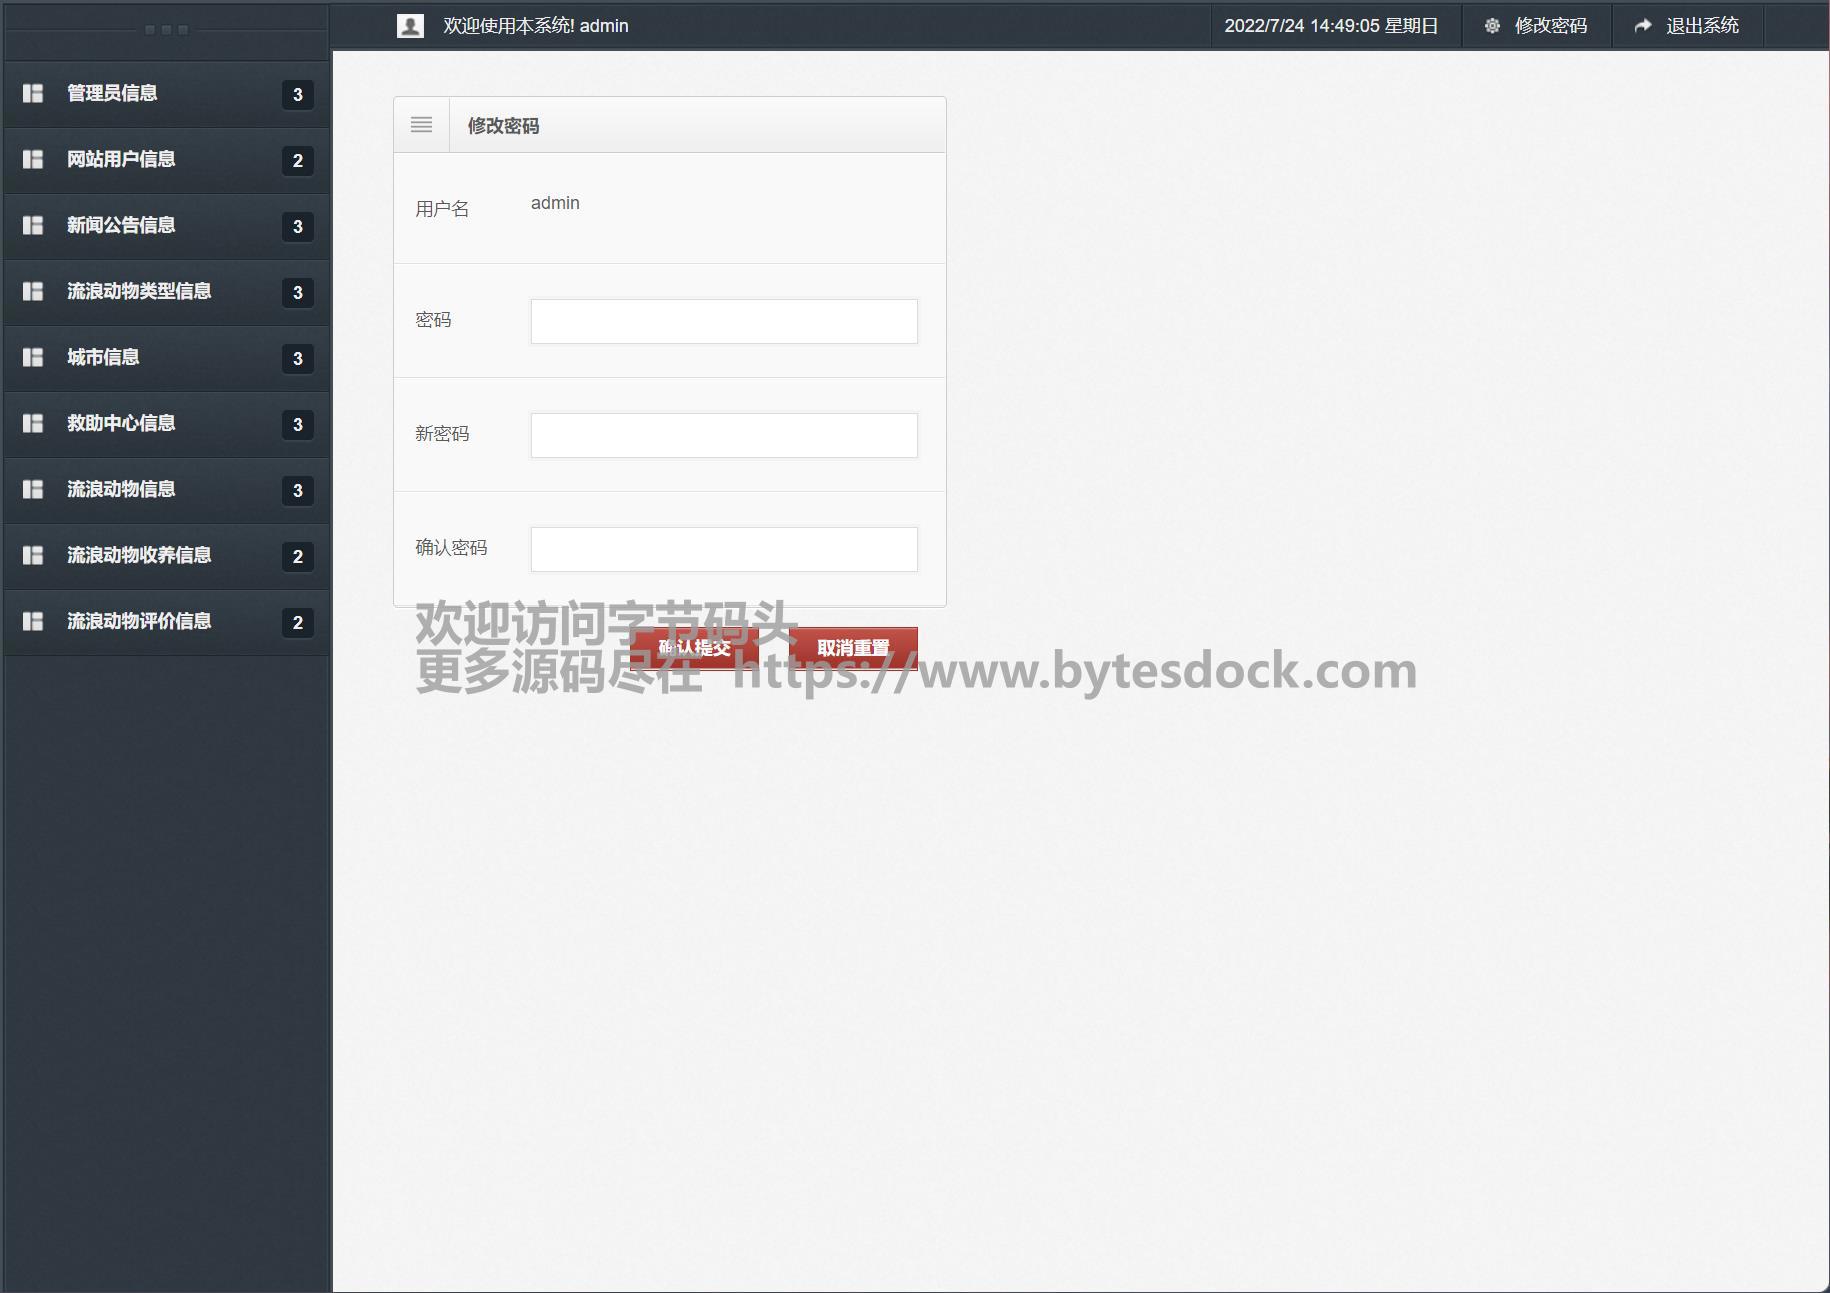Expand the 救助中心信息 sidebar section
Screen dimensions: 1830x1293
pyautogui.click(x=121, y=423)
